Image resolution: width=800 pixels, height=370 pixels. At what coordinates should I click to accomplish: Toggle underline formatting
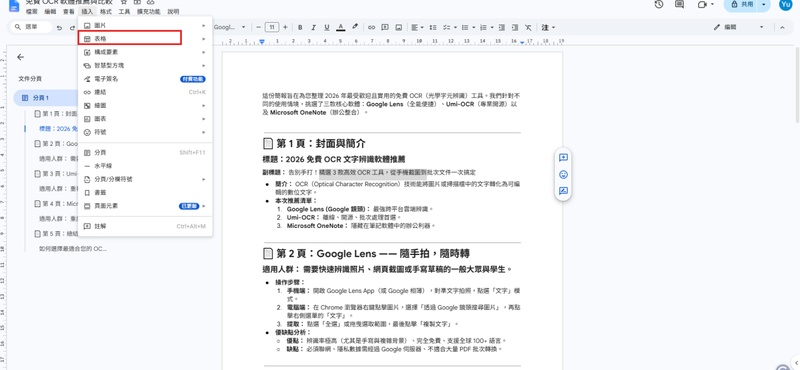click(327, 27)
